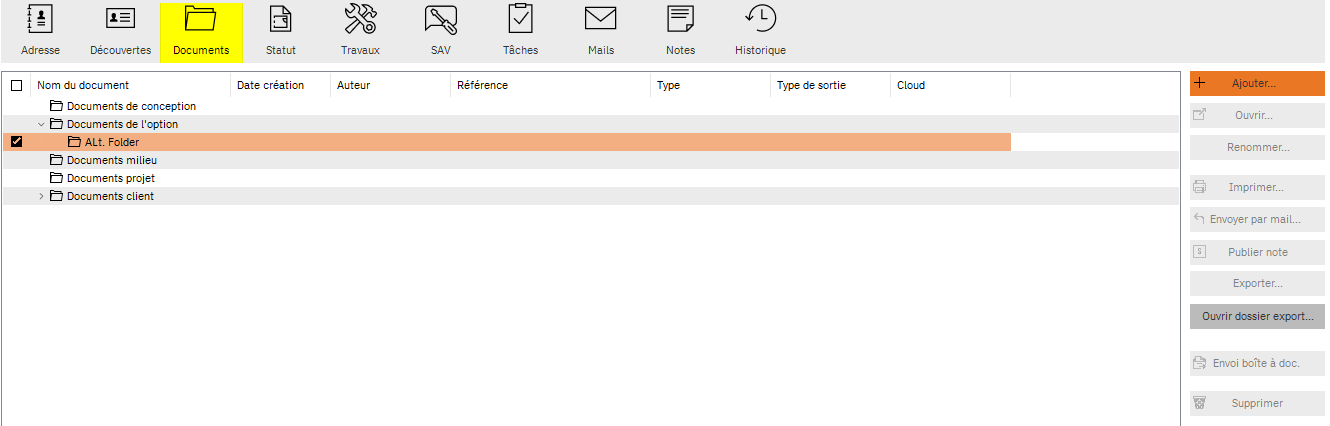1330x426 pixels.
Task: Open the Notes page icon
Action: click(x=680, y=19)
